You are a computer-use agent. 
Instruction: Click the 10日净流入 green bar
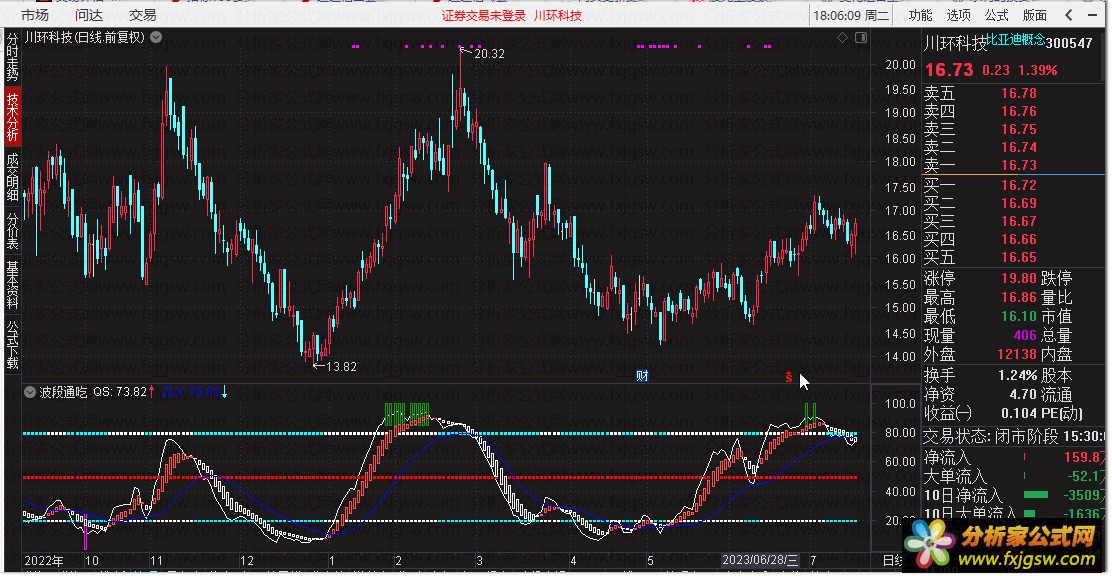click(1034, 494)
